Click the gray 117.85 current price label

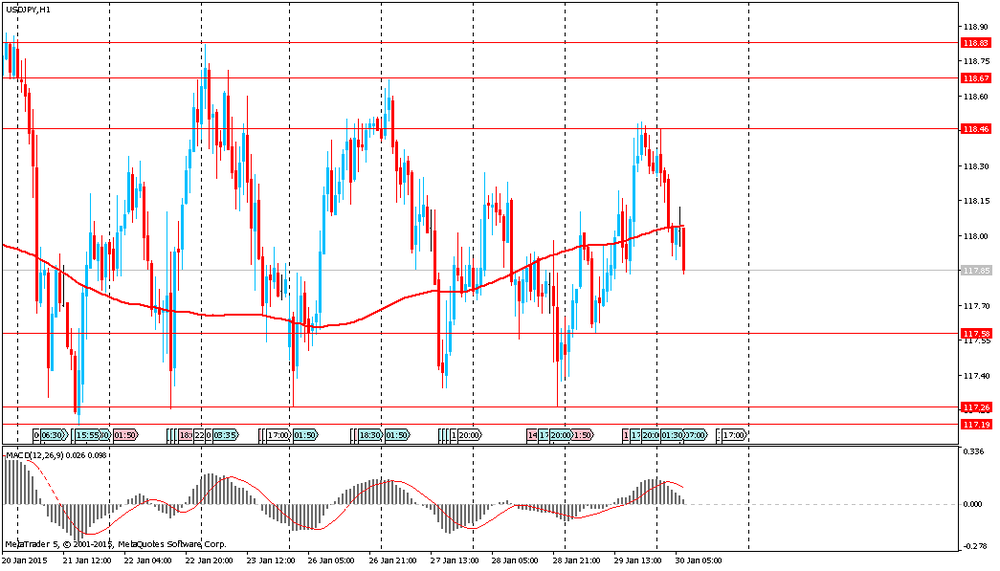click(974, 271)
